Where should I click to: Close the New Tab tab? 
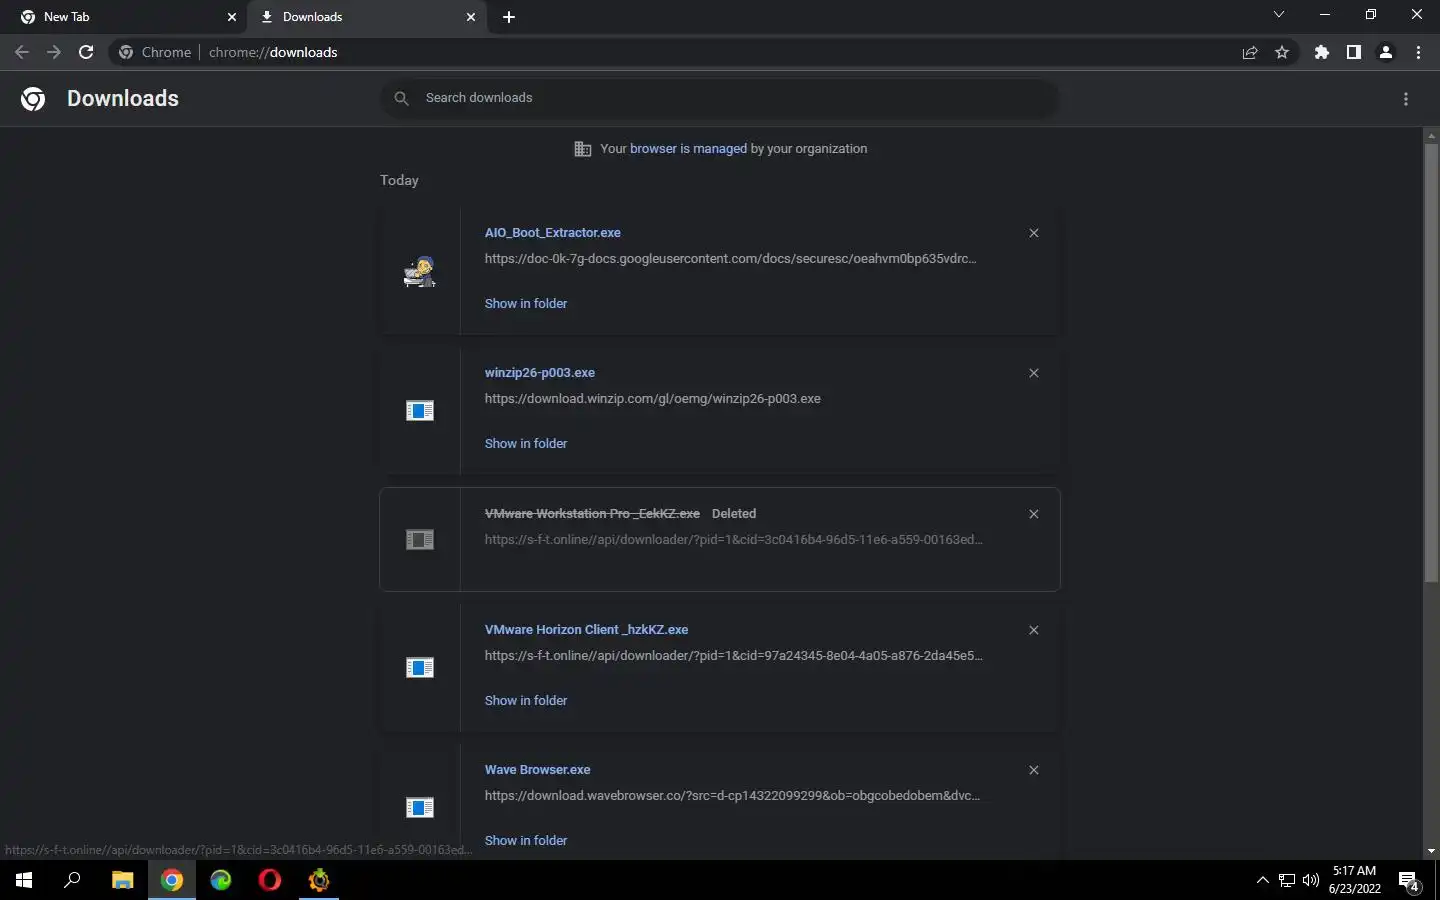[232, 17]
